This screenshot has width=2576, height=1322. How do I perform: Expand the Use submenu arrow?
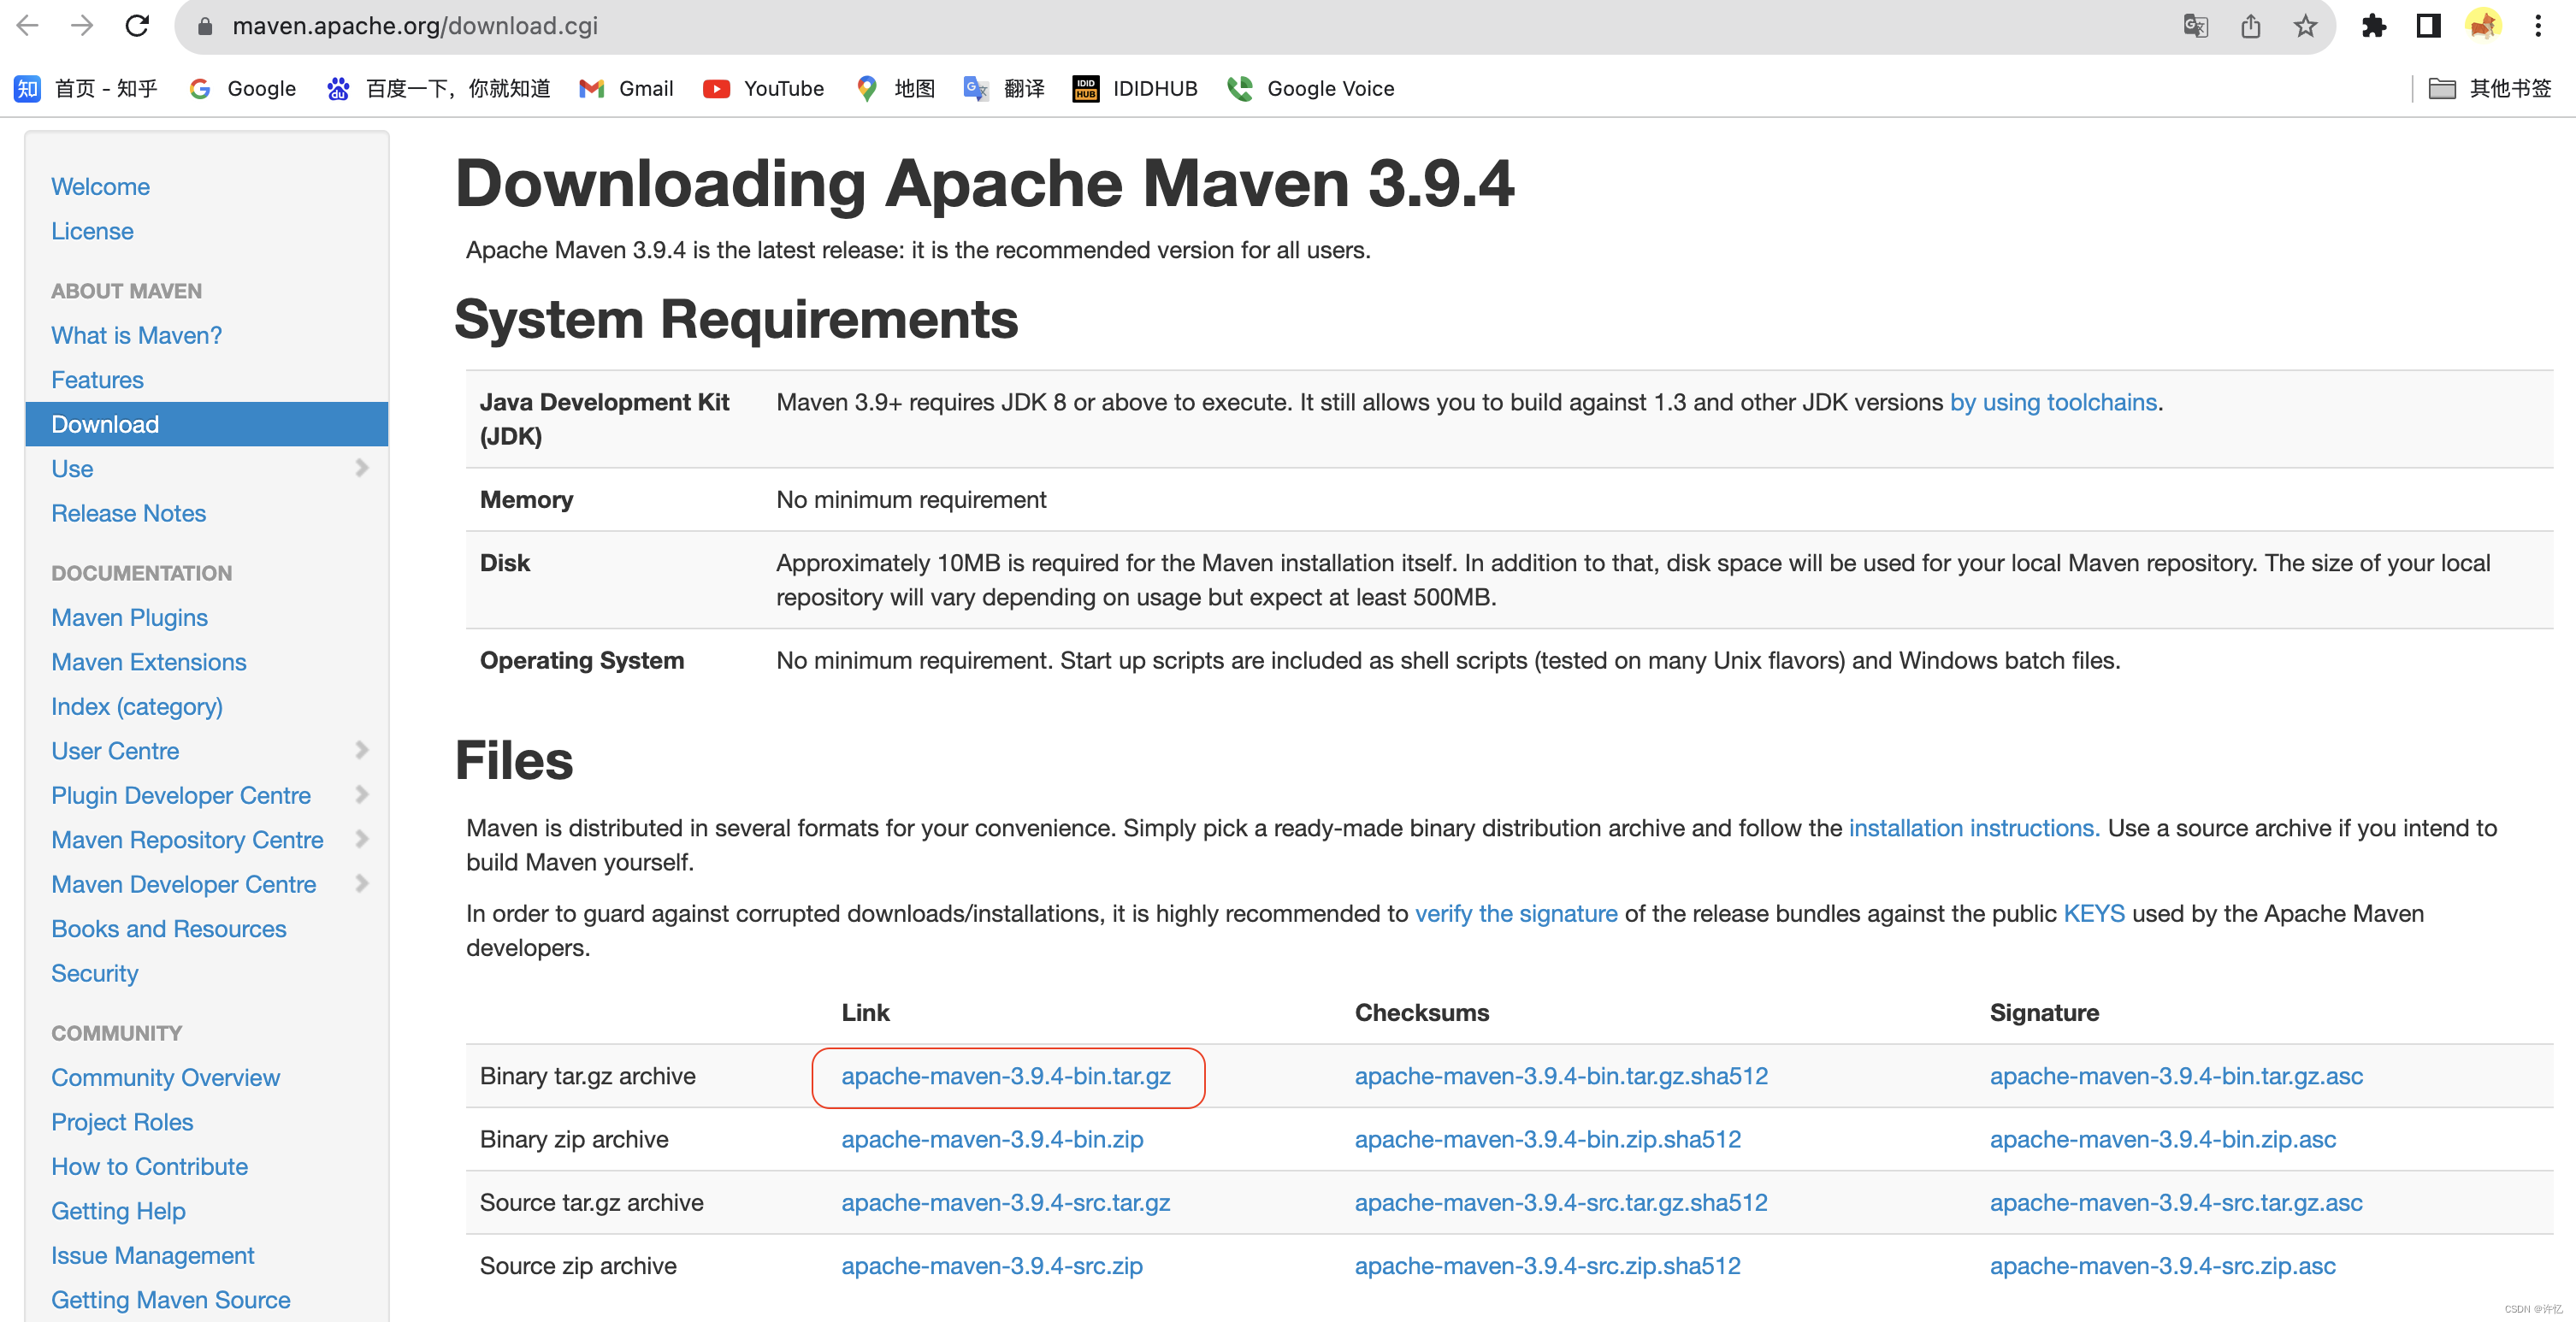362,468
